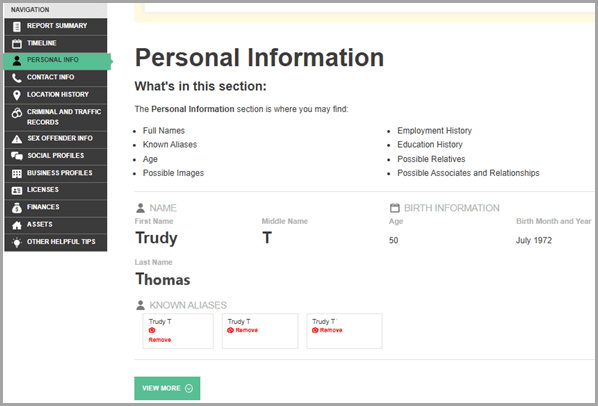The width and height of the screenshot is (598, 406).
Task: Click the Timeline calendar icon in sidebar
Action: tap(17, 44)
